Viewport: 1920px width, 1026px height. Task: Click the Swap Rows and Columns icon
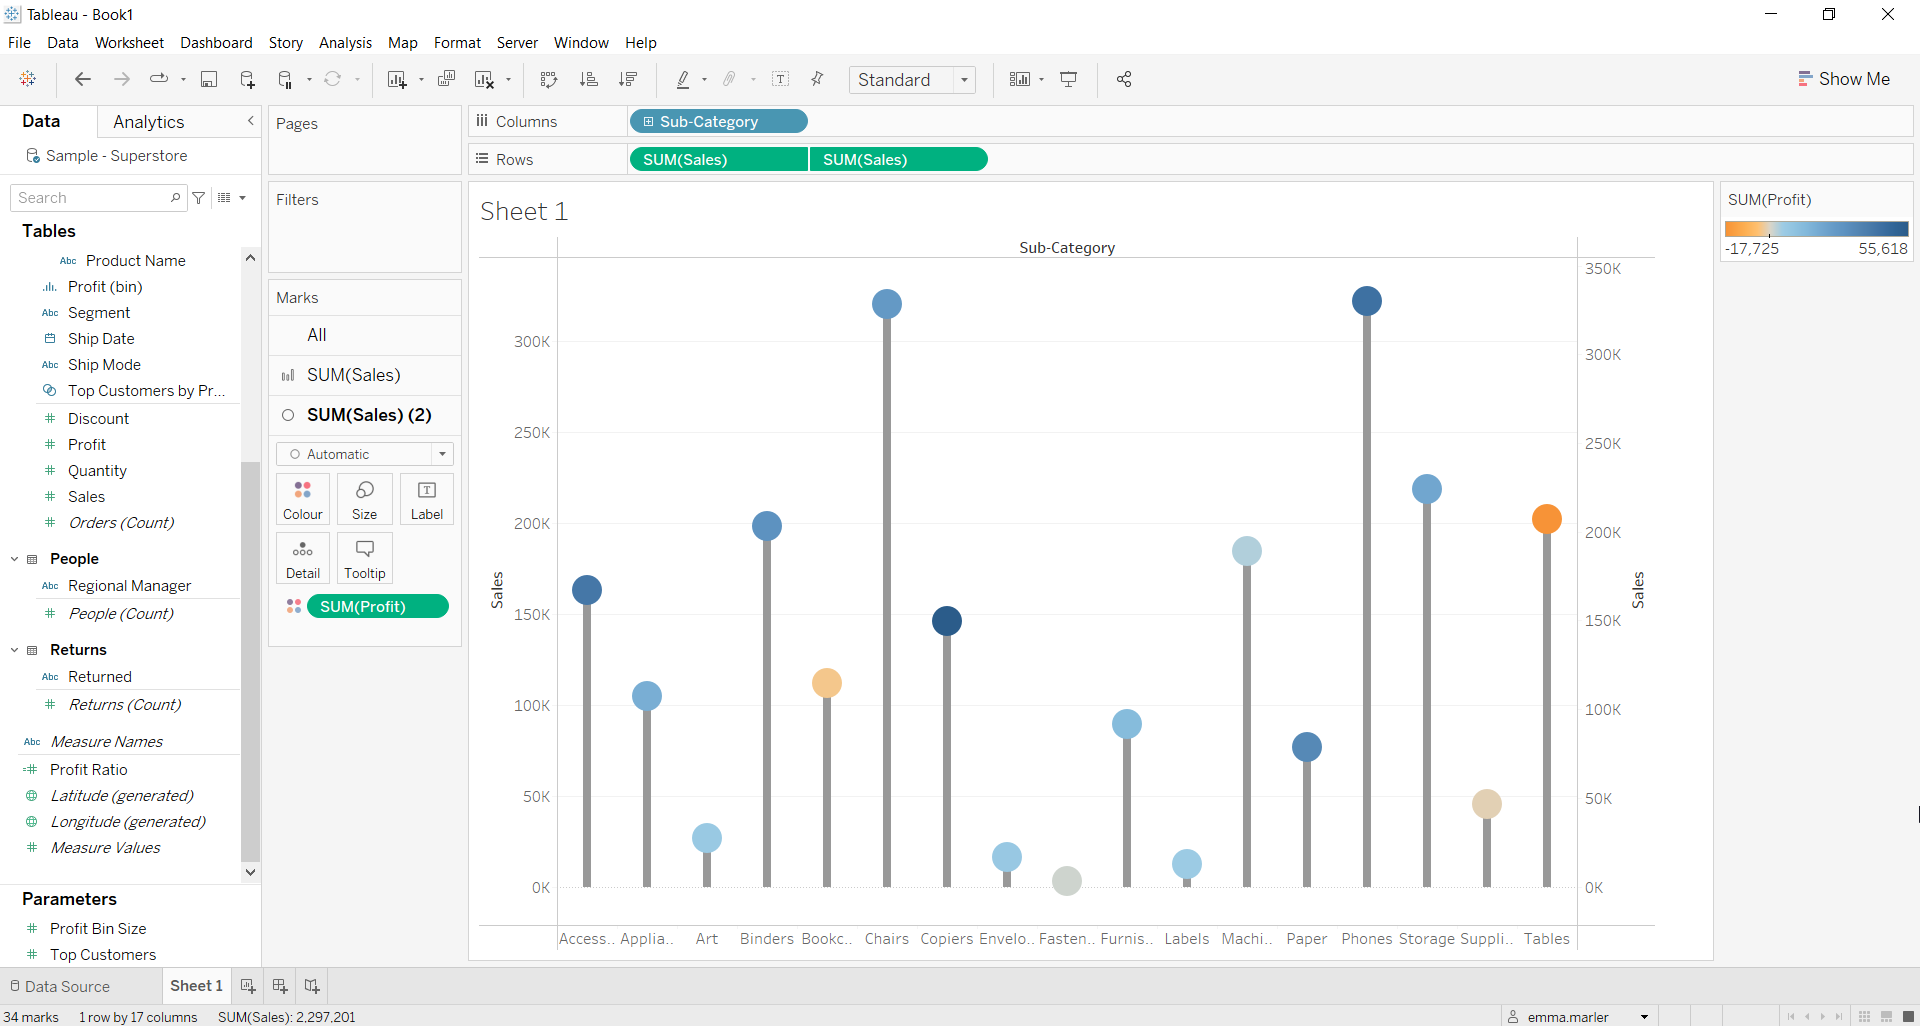[x=549, y=79]
